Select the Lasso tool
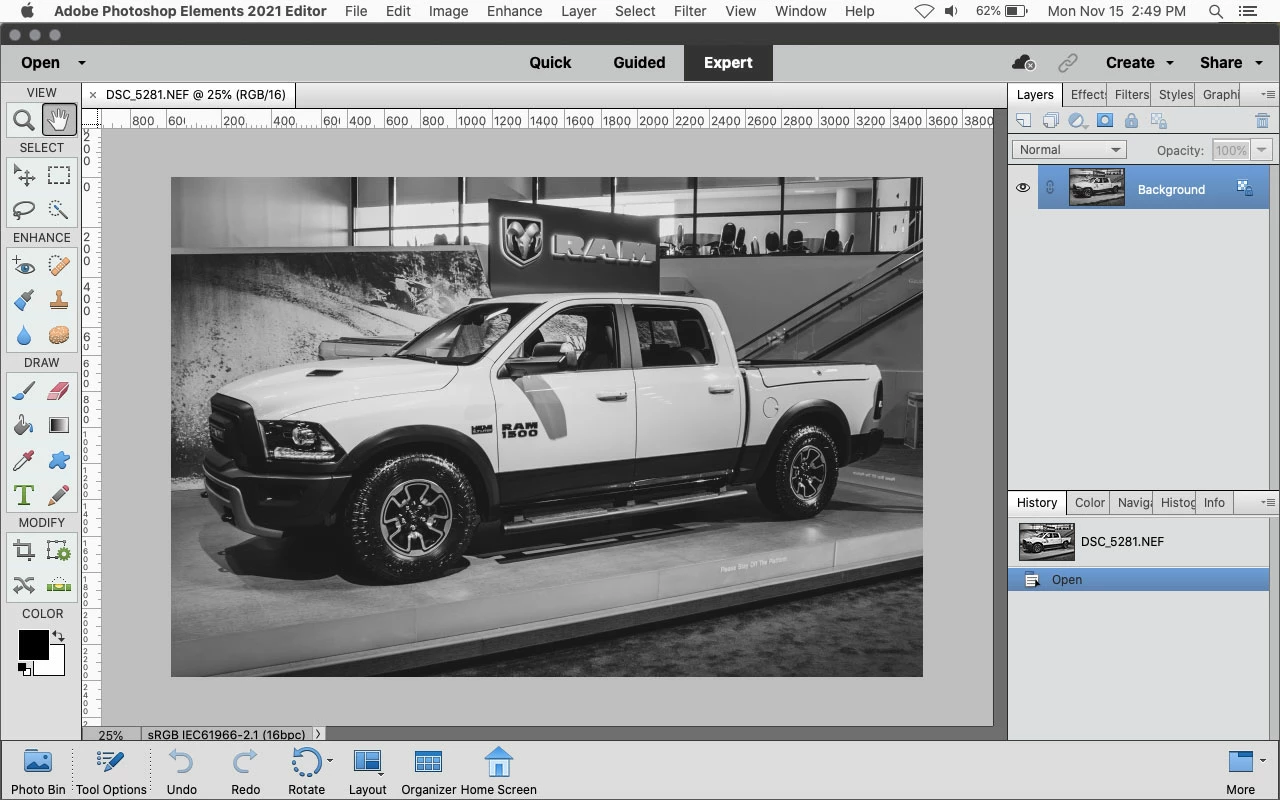1280x800 pixels. pos(24,210)
